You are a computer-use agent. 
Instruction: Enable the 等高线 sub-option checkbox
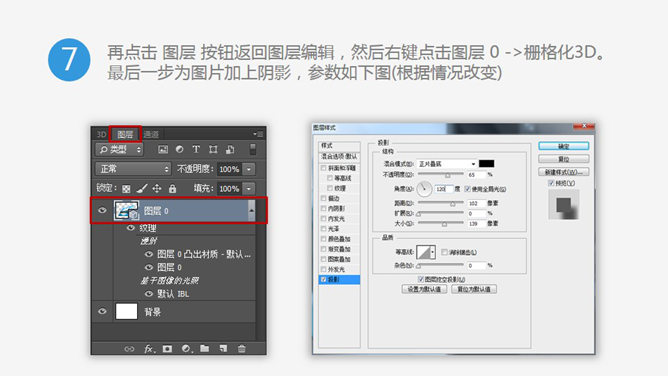click(x=330, y=178)
